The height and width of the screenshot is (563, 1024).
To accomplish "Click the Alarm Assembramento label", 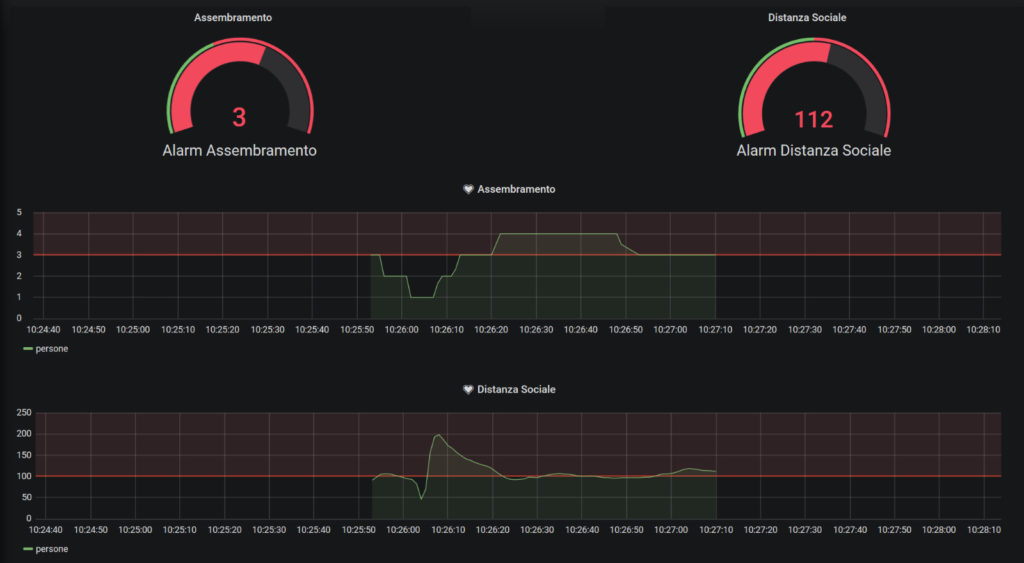I will (240, 150).
